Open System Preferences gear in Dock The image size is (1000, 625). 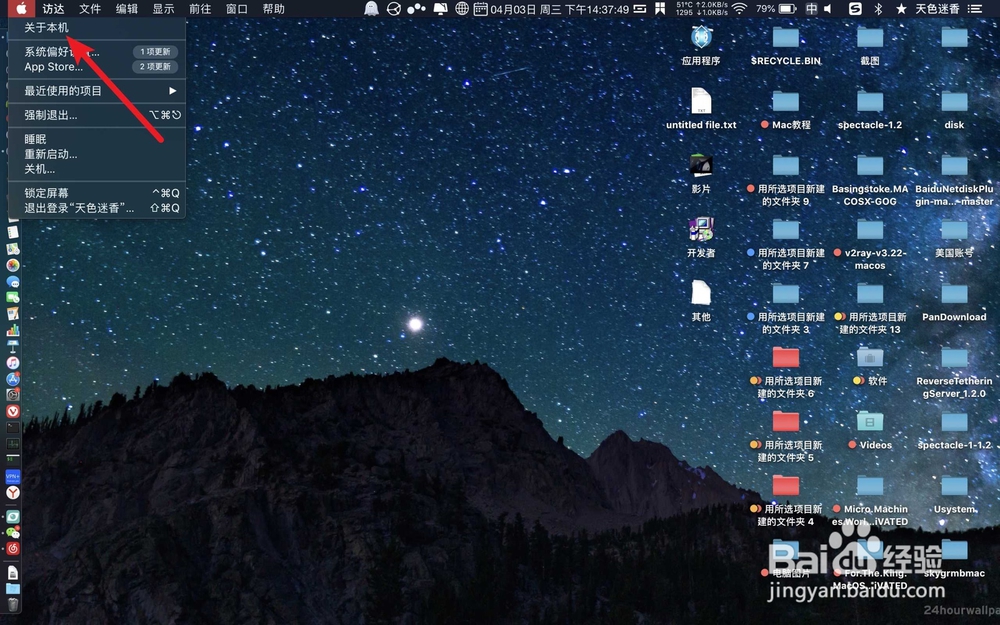click(x=13, y=395)
